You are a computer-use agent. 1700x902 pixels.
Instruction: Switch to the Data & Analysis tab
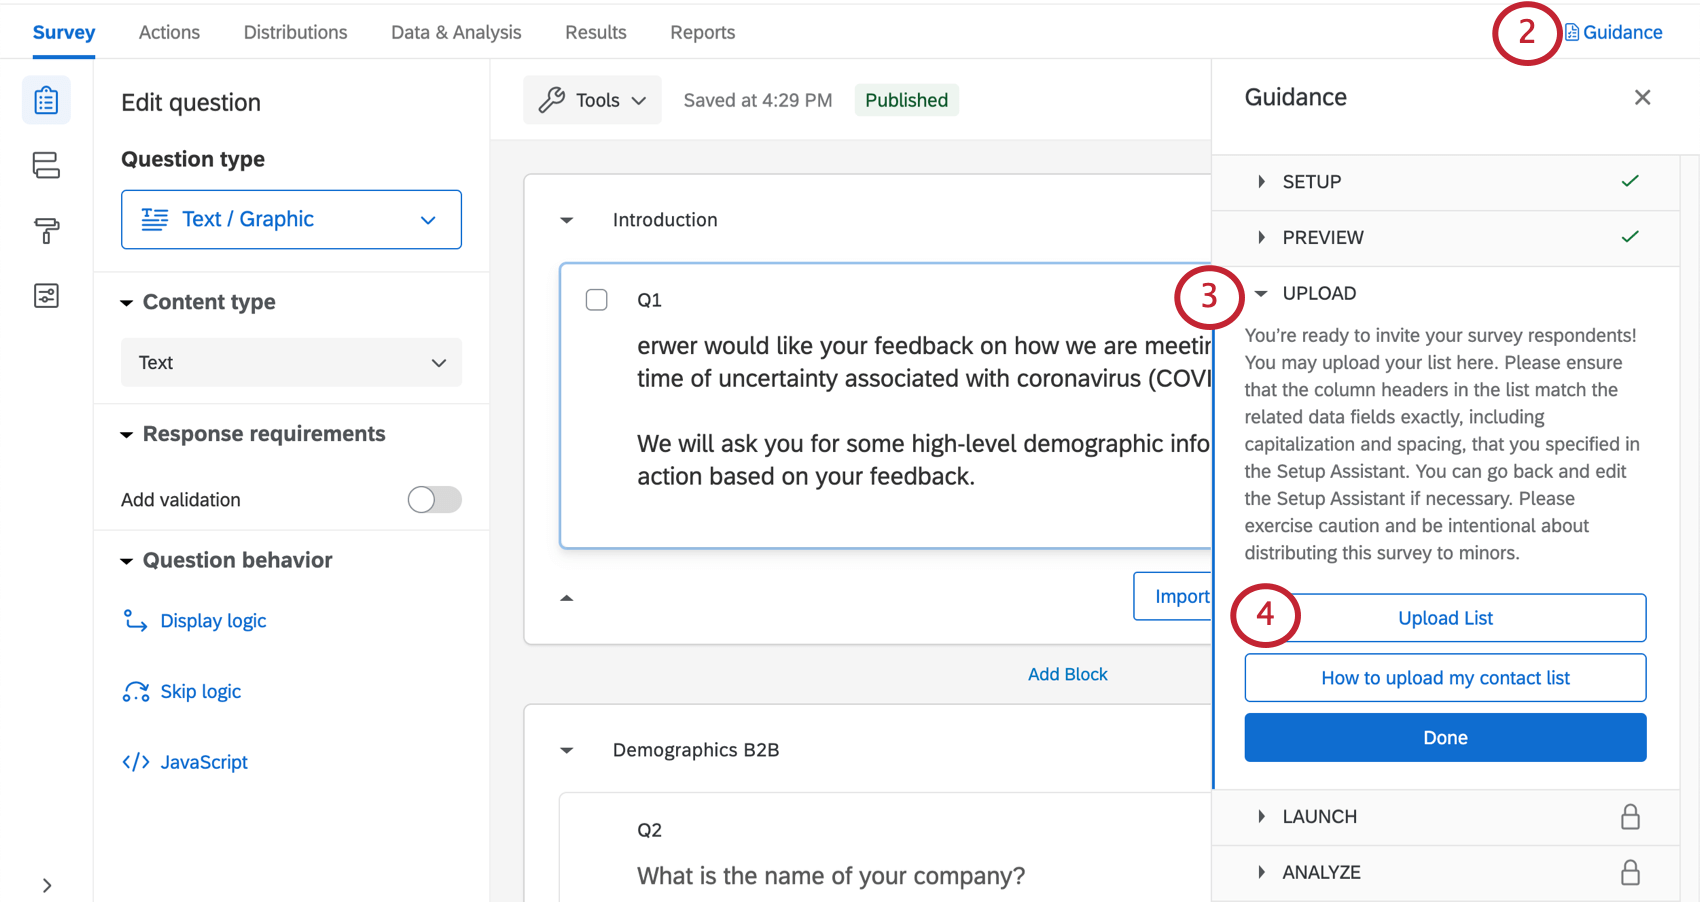(456, 31)
